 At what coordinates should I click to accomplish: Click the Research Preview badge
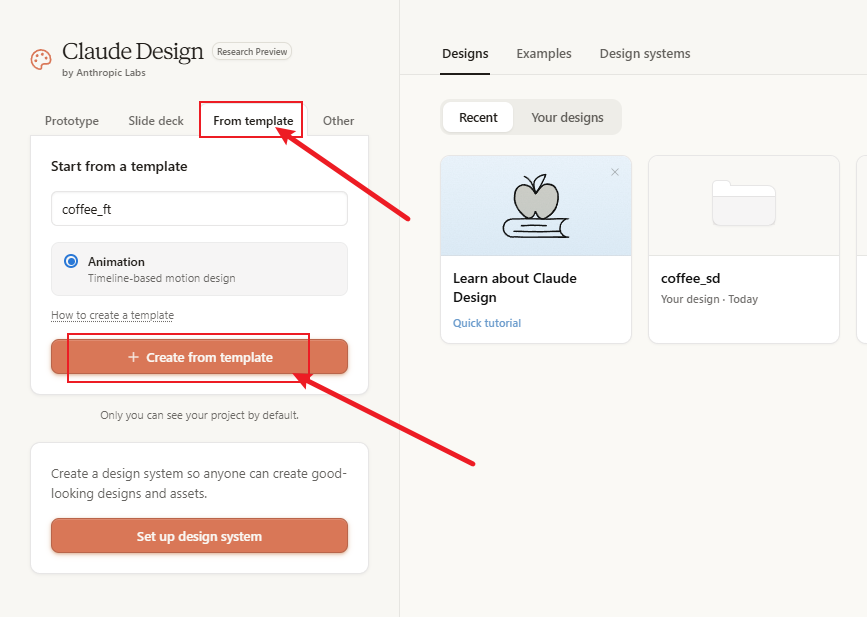pos(252,51)
